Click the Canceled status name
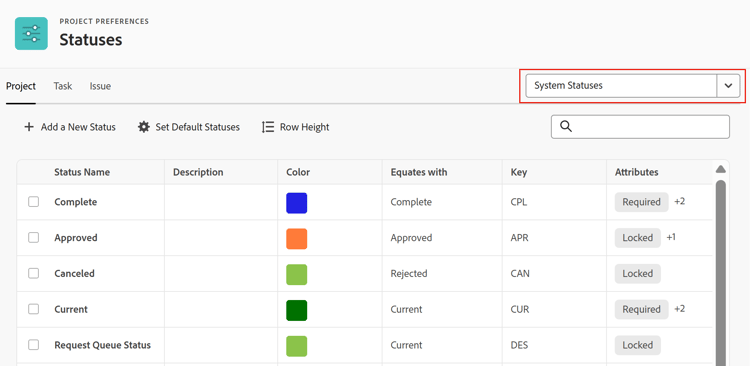This screenshot has height=366, width=750. [x=74, y=274]
